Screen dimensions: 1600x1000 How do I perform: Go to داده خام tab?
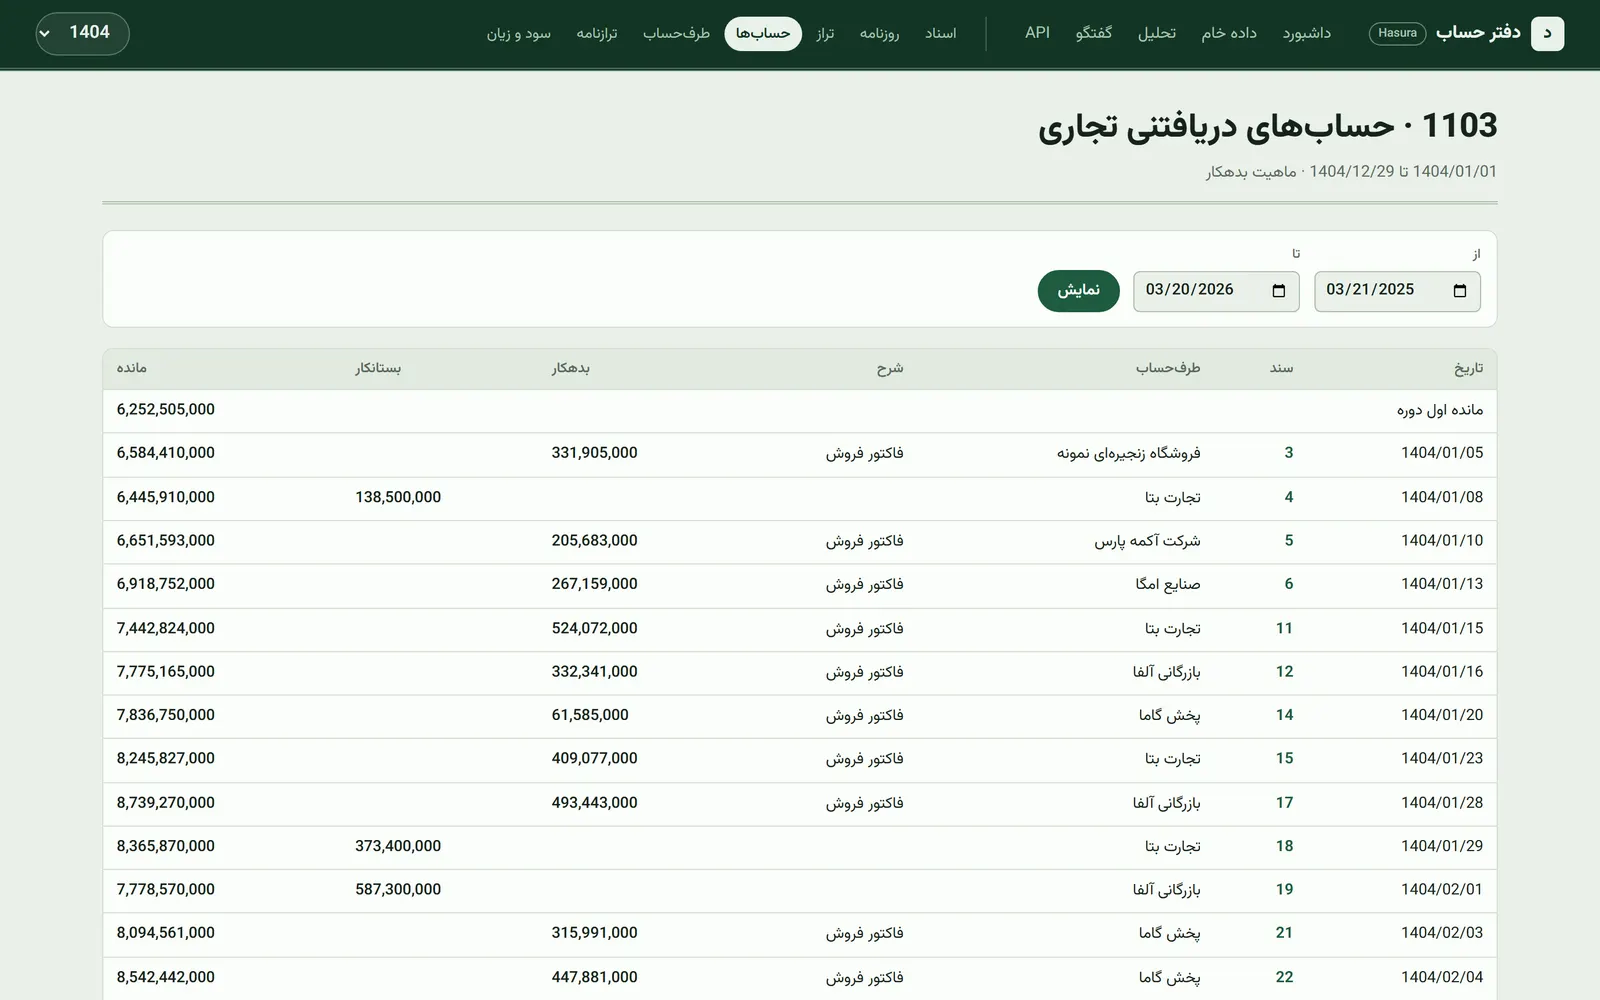[1228, 33]
